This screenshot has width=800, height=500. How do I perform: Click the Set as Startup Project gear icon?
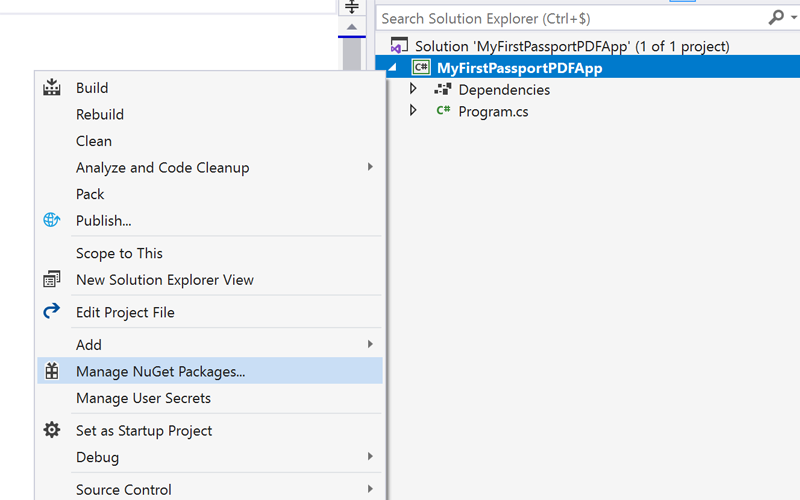pyautogui.click(x=52, y=430)
